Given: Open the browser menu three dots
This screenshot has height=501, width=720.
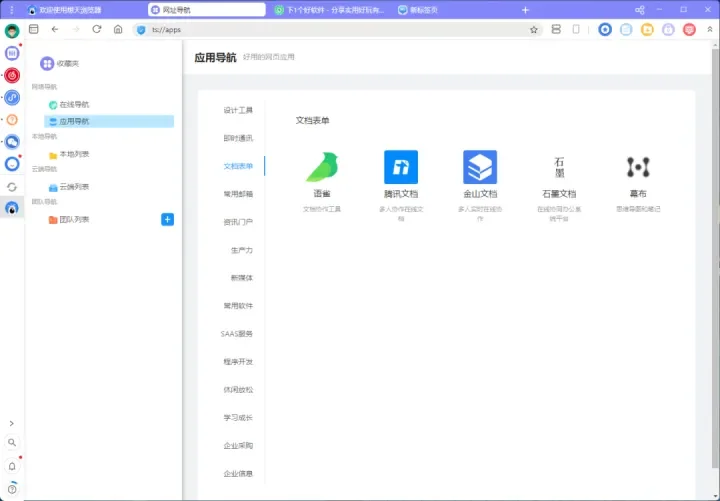Looking at the screenshot, I should (x=12, y=10).
